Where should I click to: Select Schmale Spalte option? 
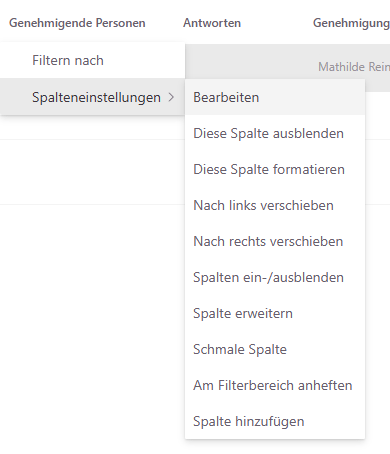[x=275, y=349]
